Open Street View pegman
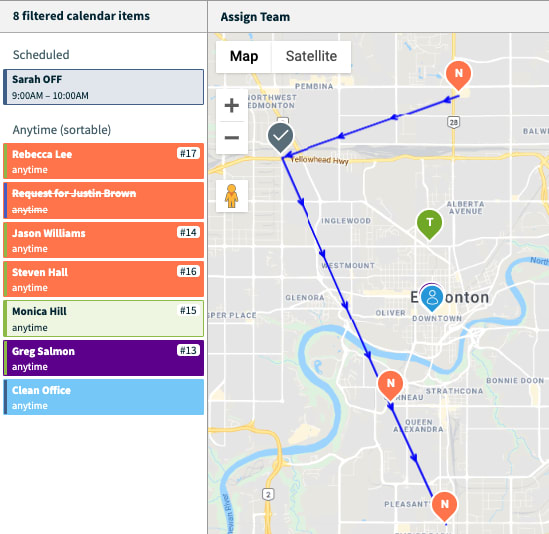The height and width of the screenshot is (534, 549). coord(232,196)
